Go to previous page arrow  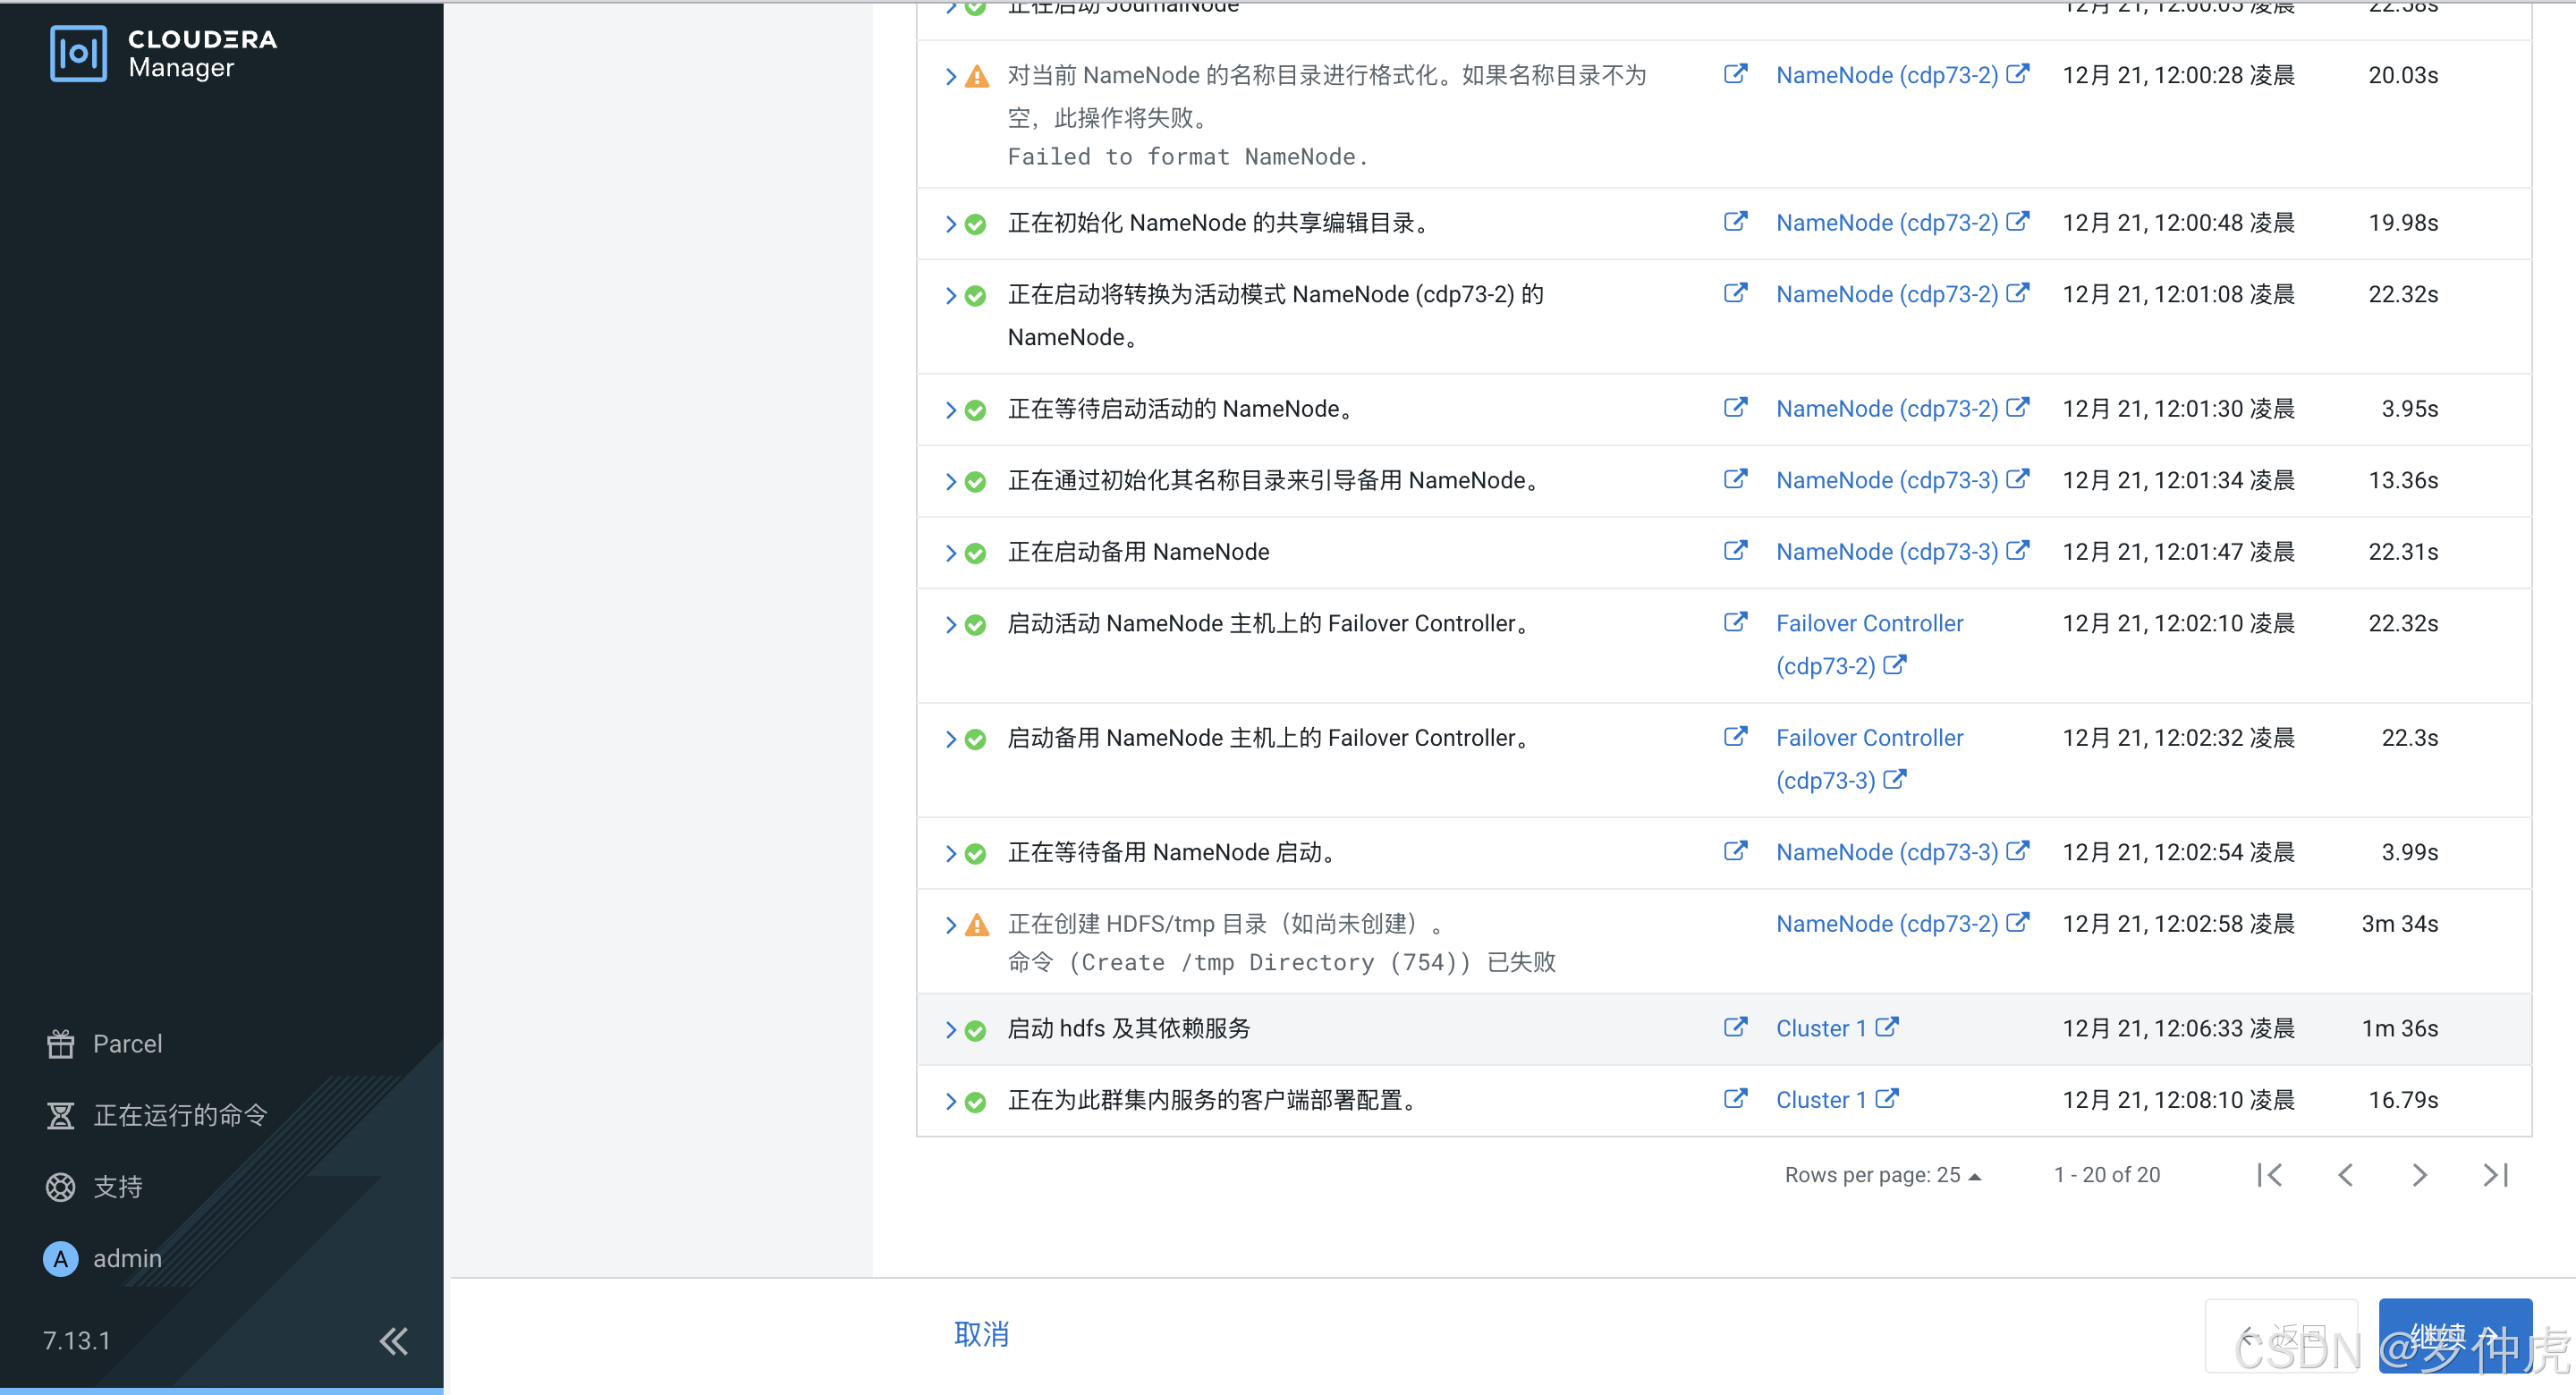click(x=2345, y=1174)
